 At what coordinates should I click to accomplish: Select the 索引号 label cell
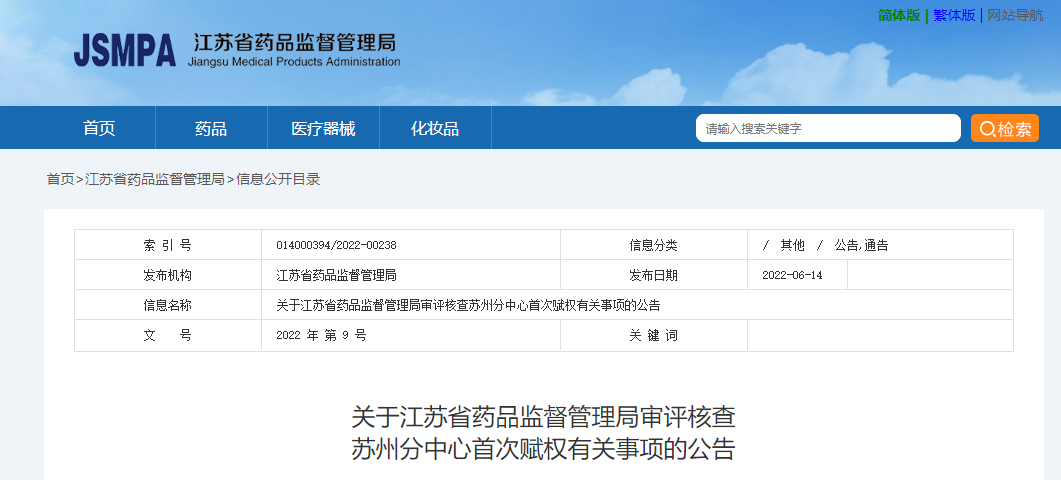(168, 245)
